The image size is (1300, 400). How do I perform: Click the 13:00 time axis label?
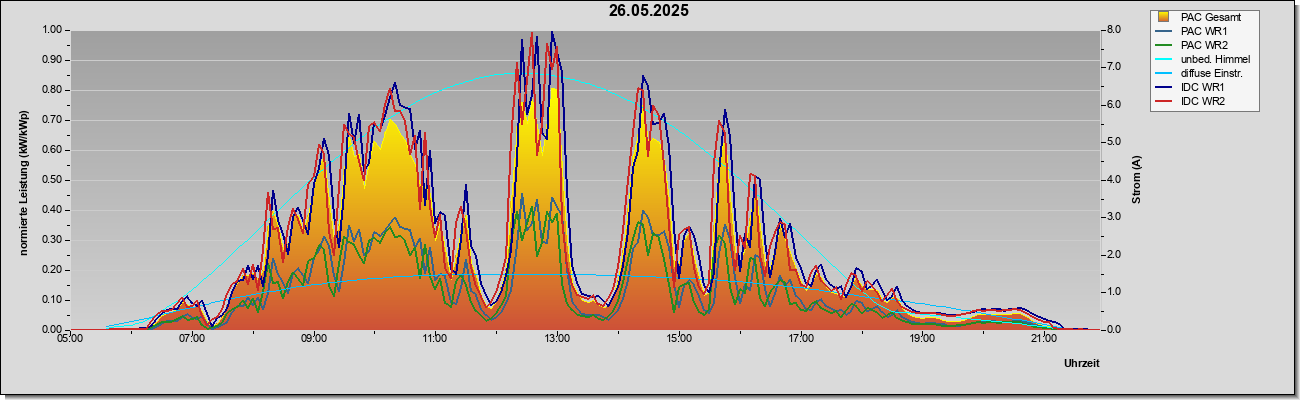click(x=557, y=338)
